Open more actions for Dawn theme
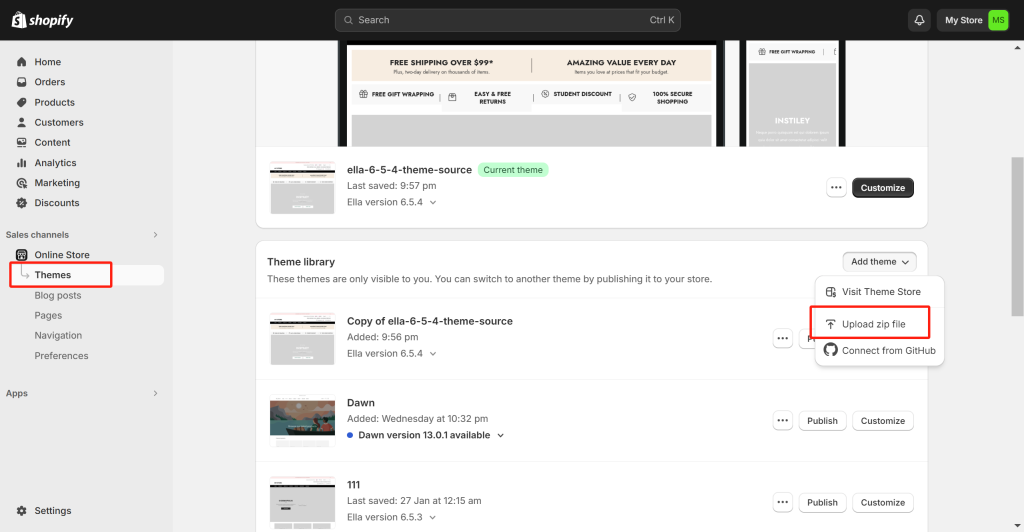This screenshot has width=1024, height=532. coord(782,421)
